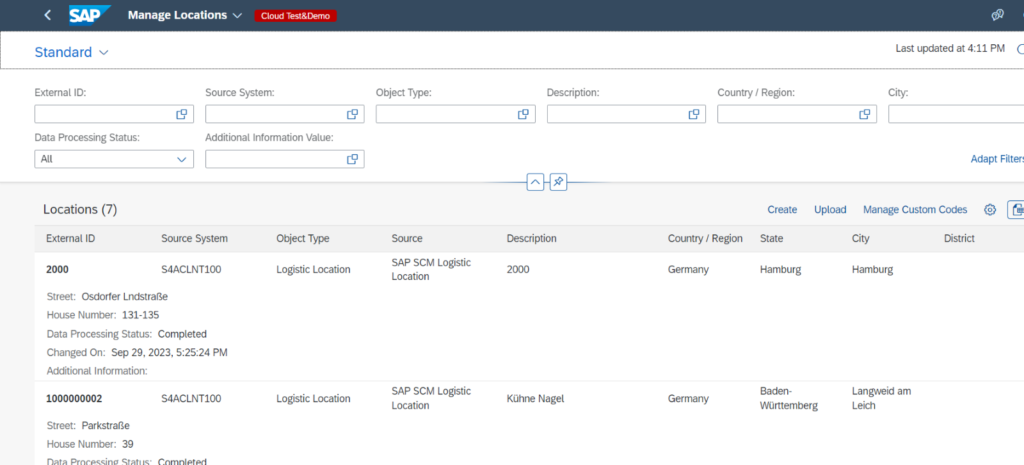Open value help for Country / Region filter
Image resolution: width=1024 pixels, height=465 pixels.
pos(864,114)
